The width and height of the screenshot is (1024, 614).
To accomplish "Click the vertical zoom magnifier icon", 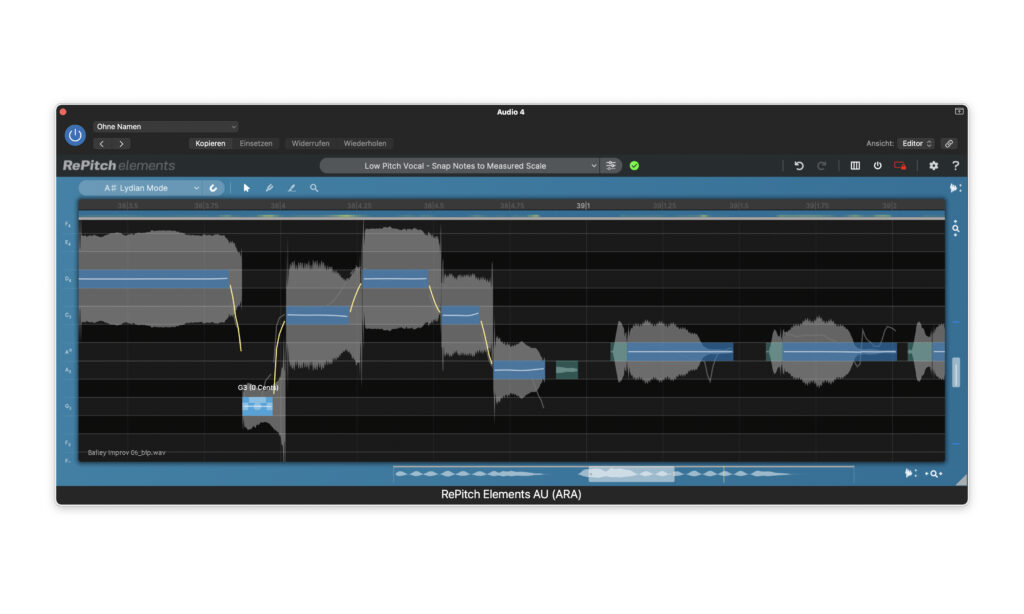I will (x=955, y=229).
